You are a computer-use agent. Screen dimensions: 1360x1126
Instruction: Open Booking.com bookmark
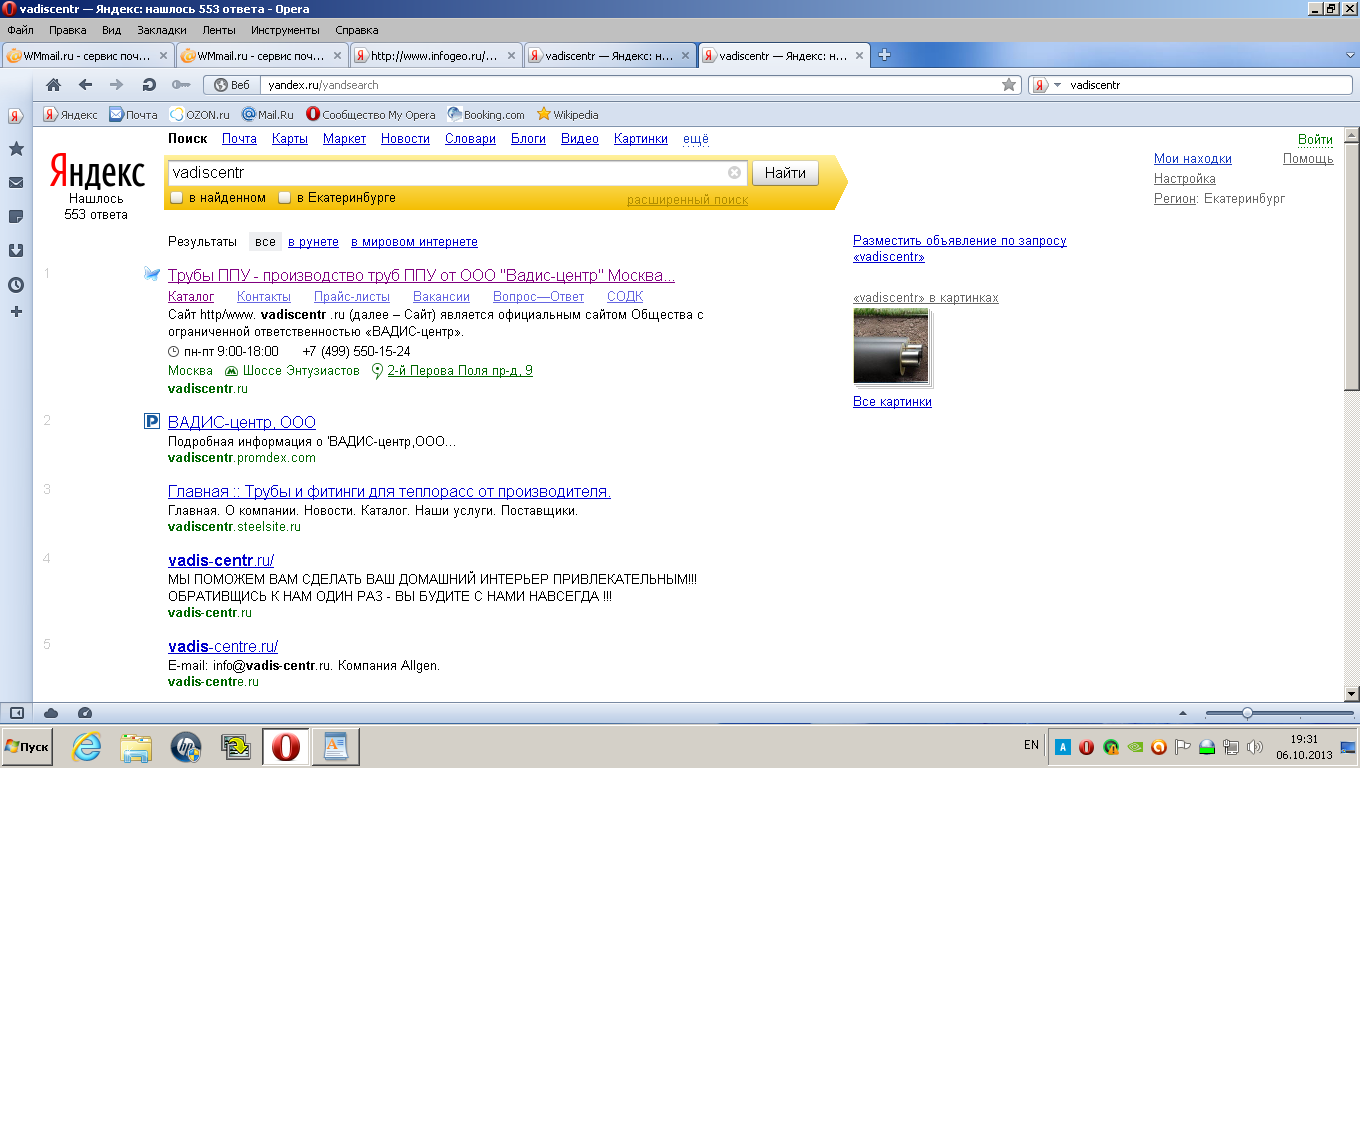pos(486,115)
